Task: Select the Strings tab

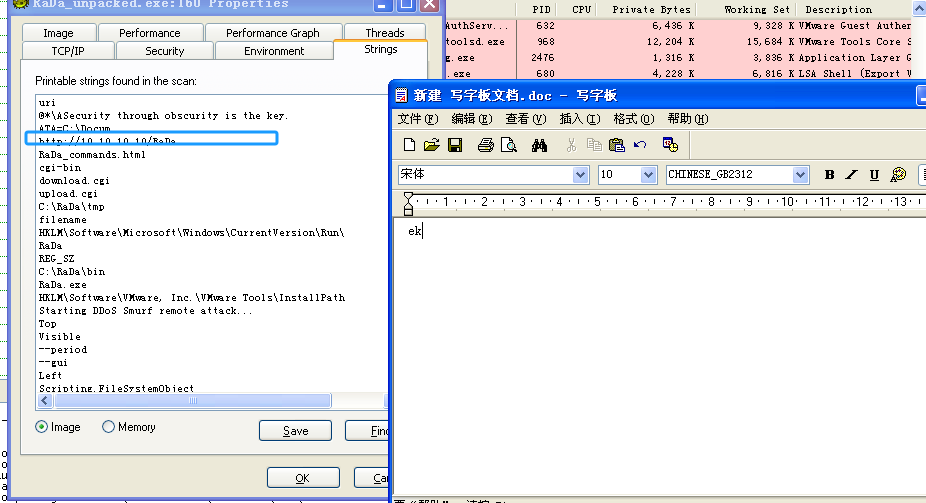Action: coord(380,50)
